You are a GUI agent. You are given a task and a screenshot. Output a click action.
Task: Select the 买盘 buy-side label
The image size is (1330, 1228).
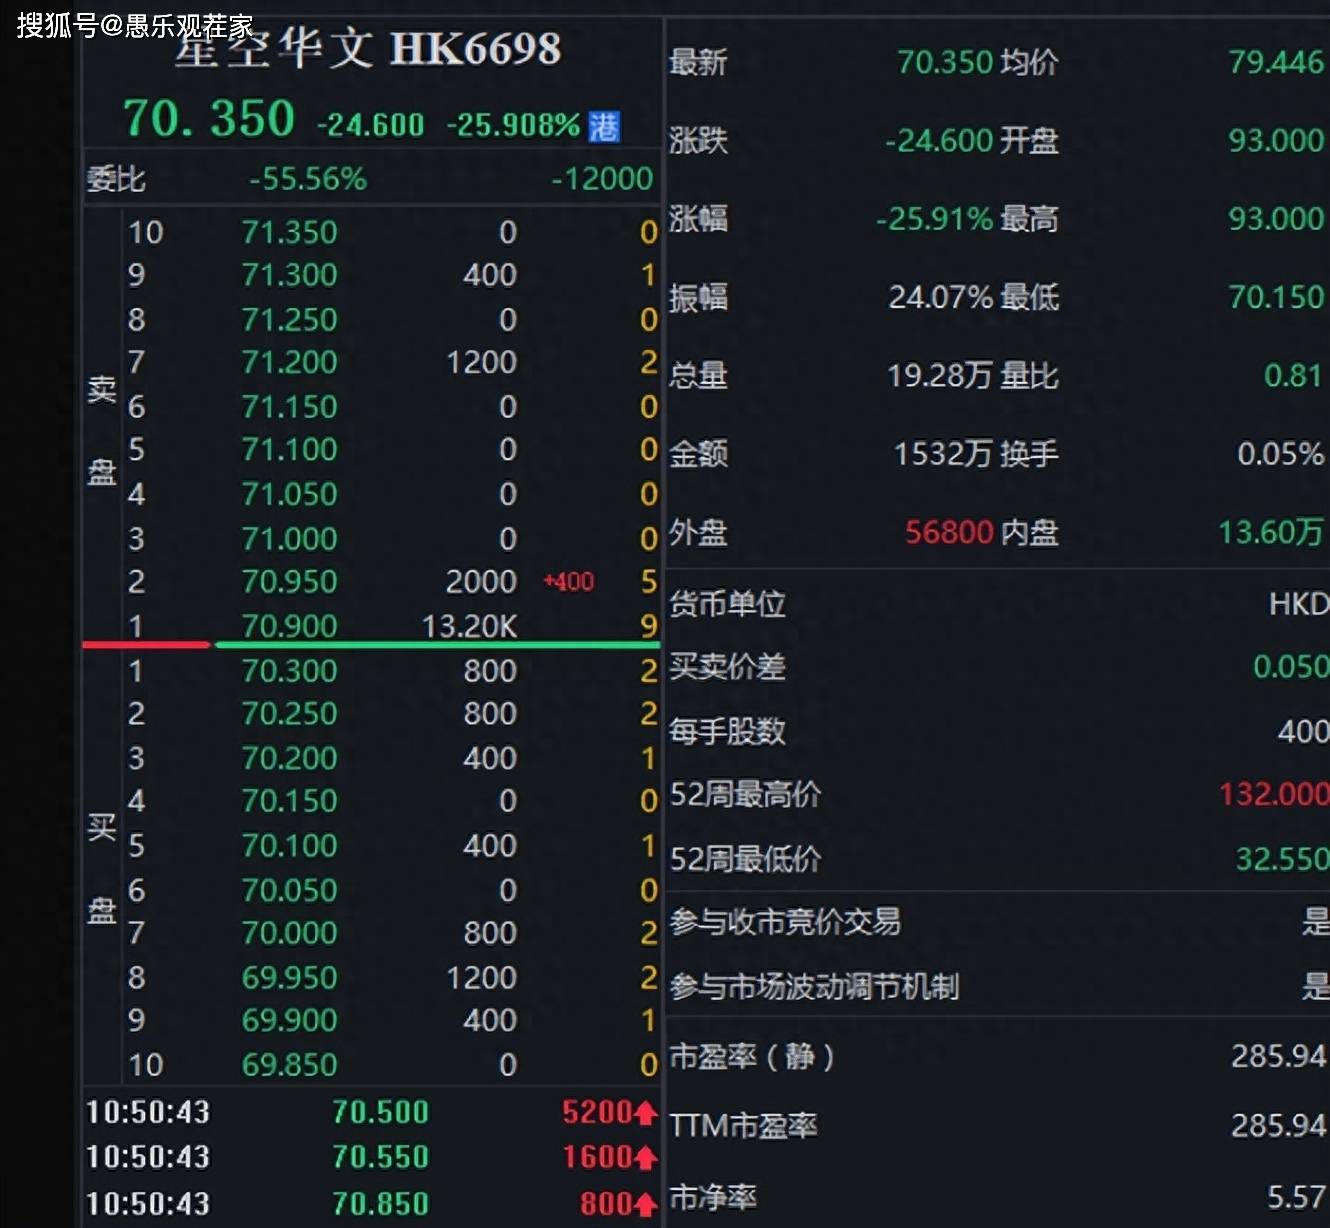[x=102, y=868]
